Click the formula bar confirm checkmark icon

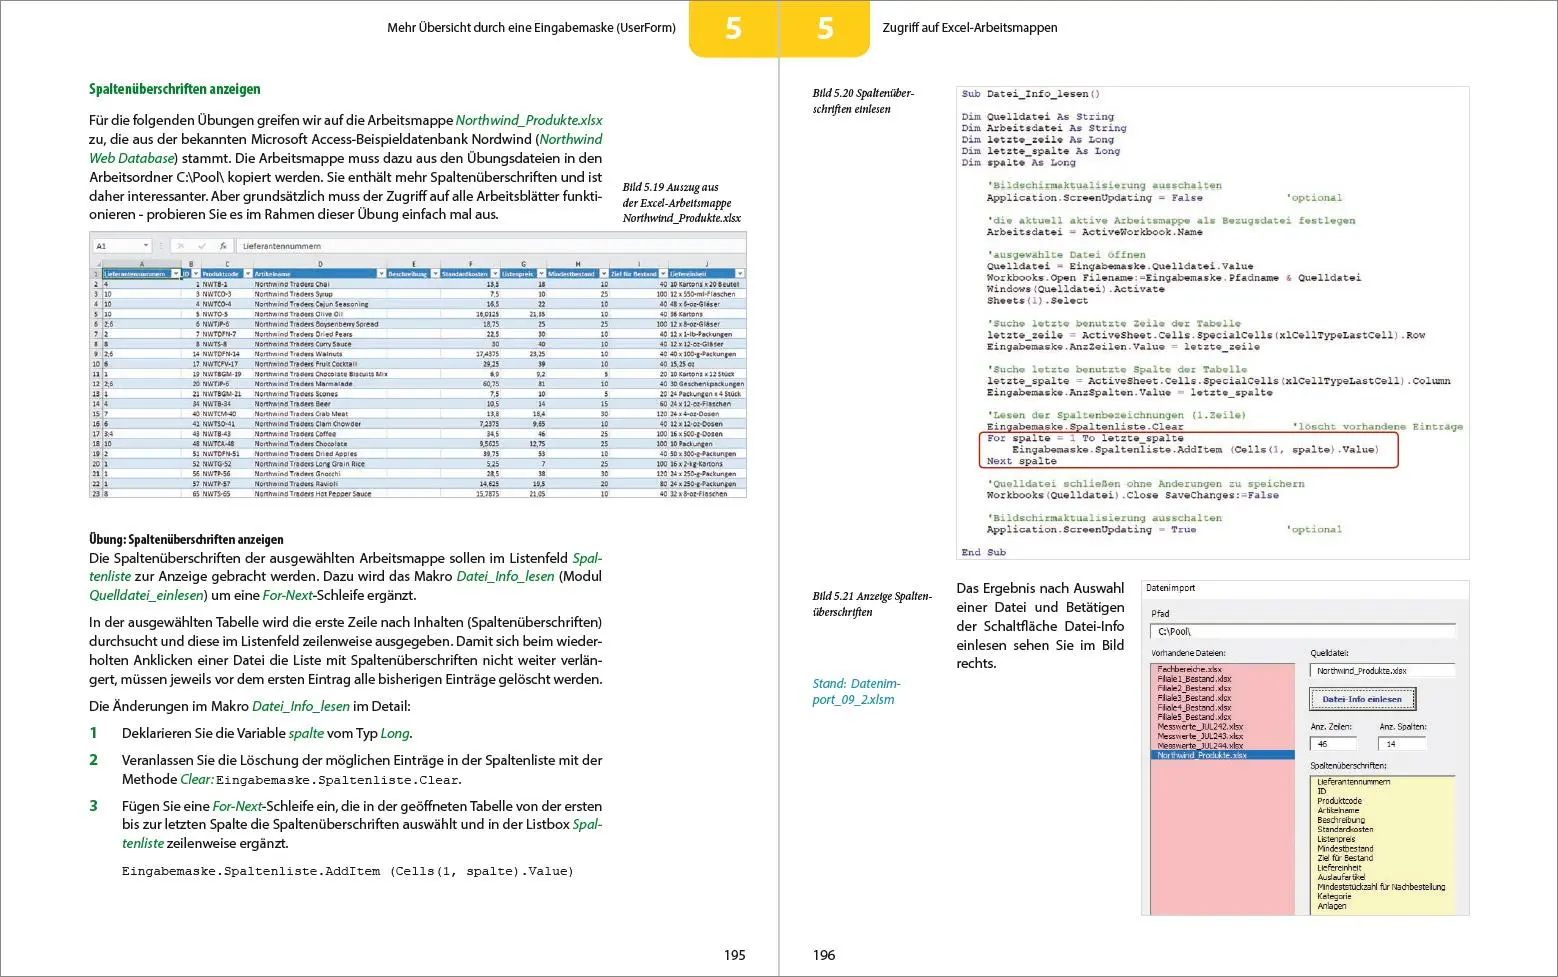tap(201, 246)
